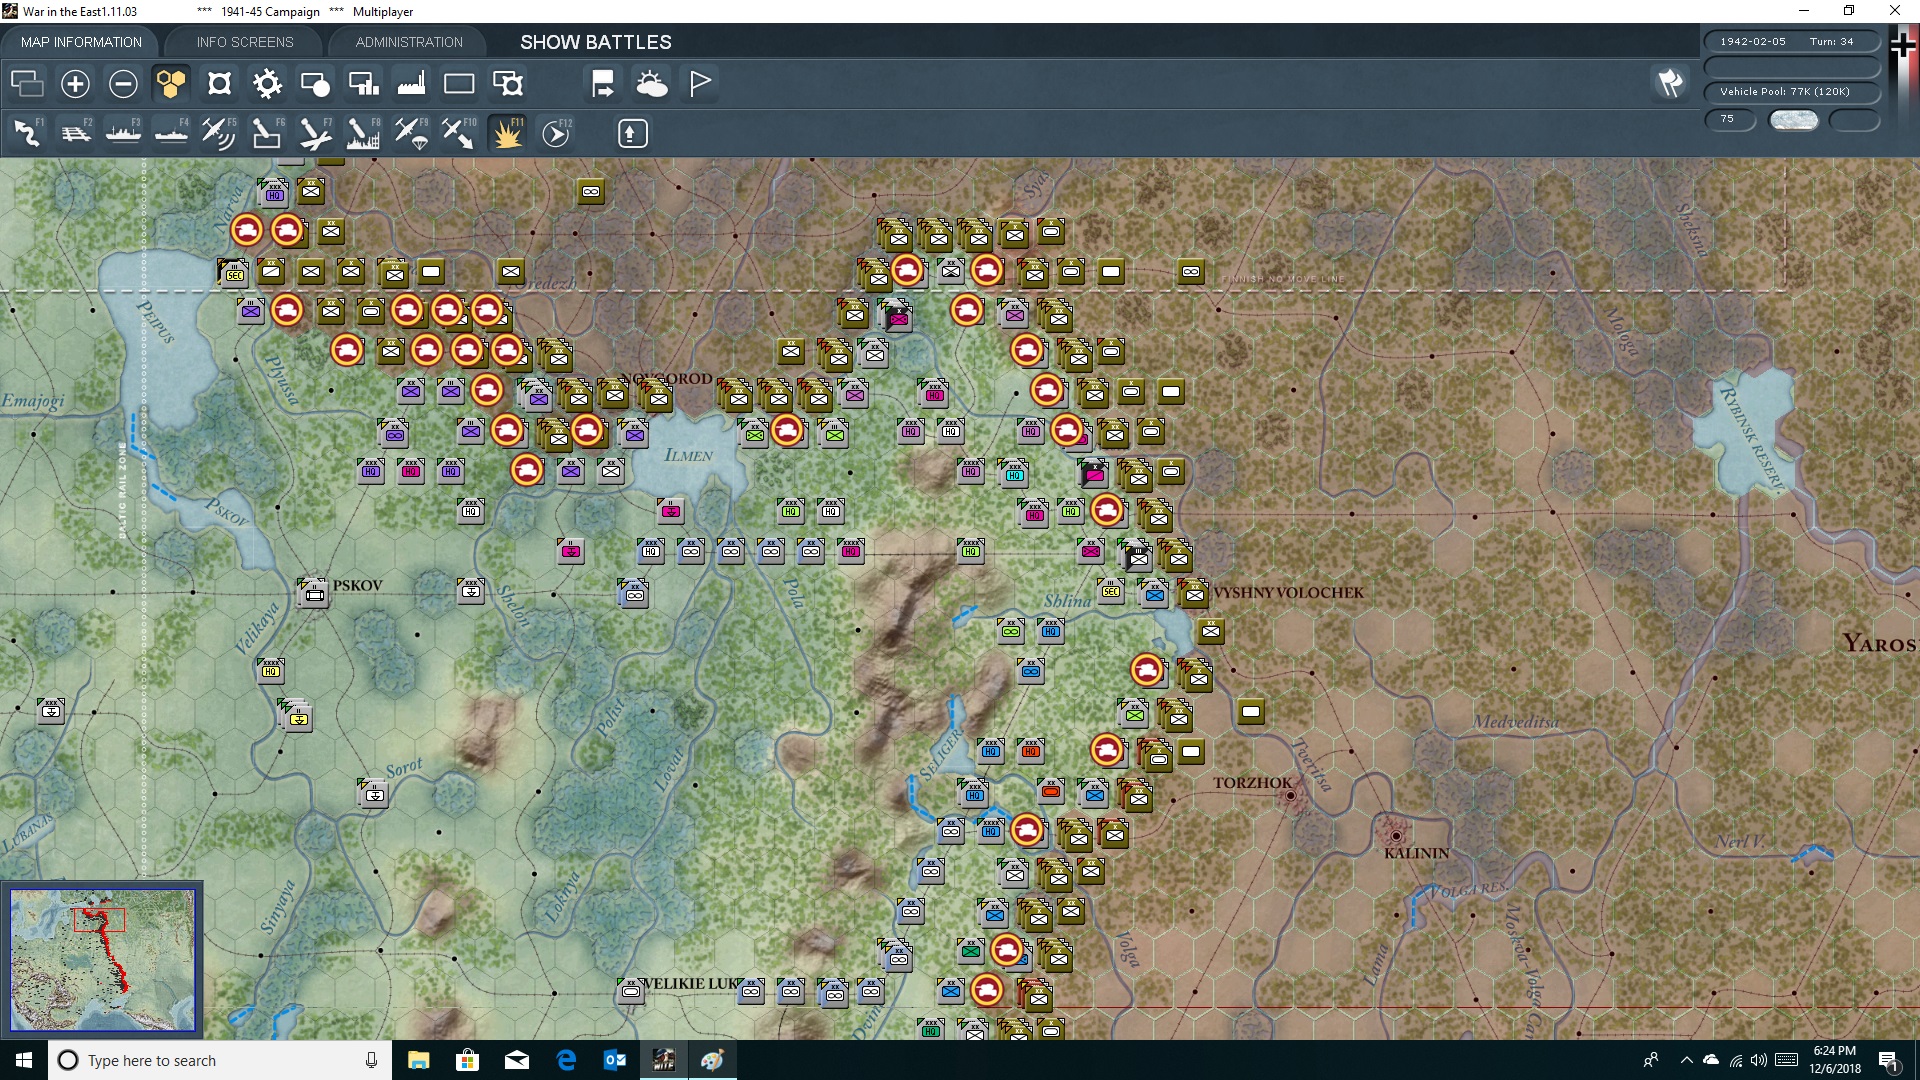Select the F6 bomb unit mode icon
This screenshot has width=1920, height=1080.
(267, 132)
